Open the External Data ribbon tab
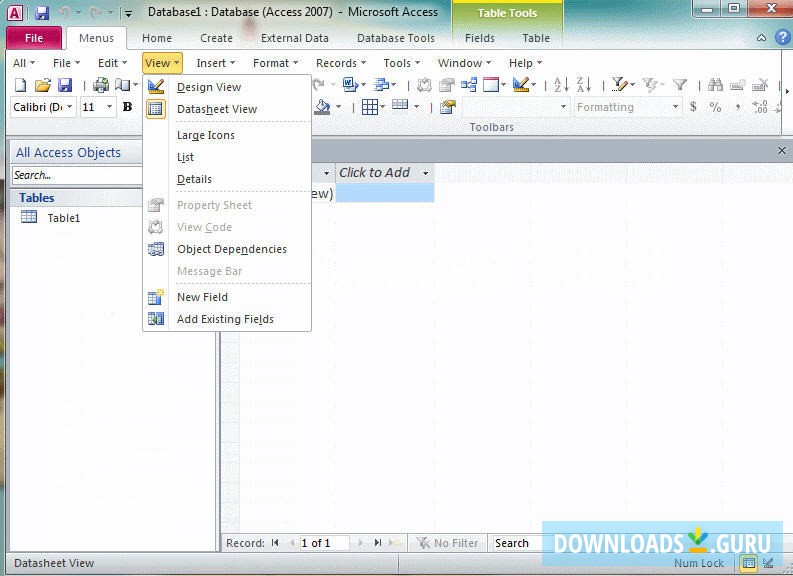The width and height of the screenshot is (793, 576). (x=294, y=38)
